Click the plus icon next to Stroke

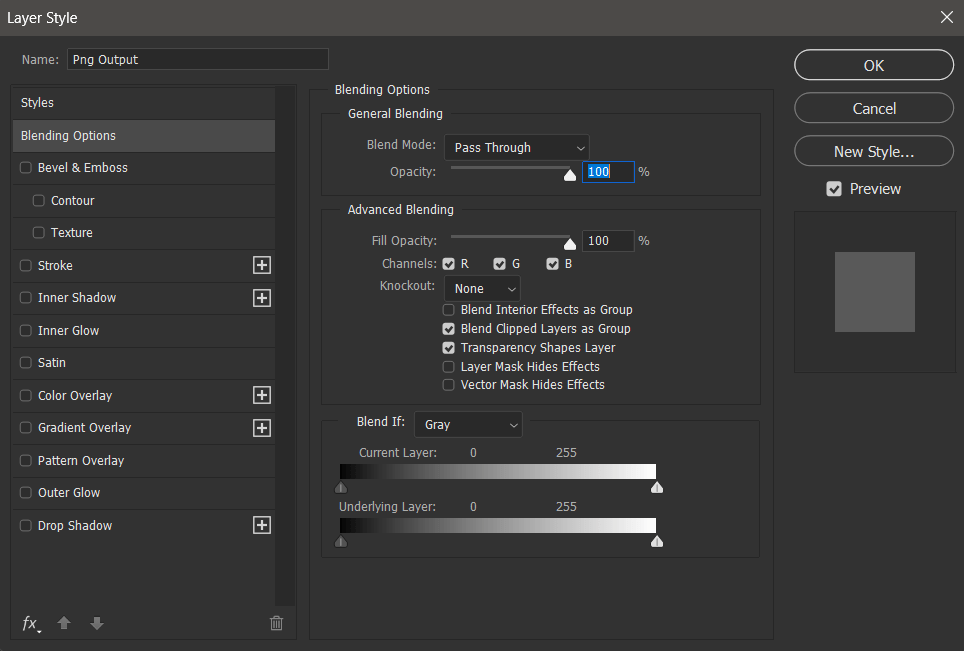[x=262, y=265]
